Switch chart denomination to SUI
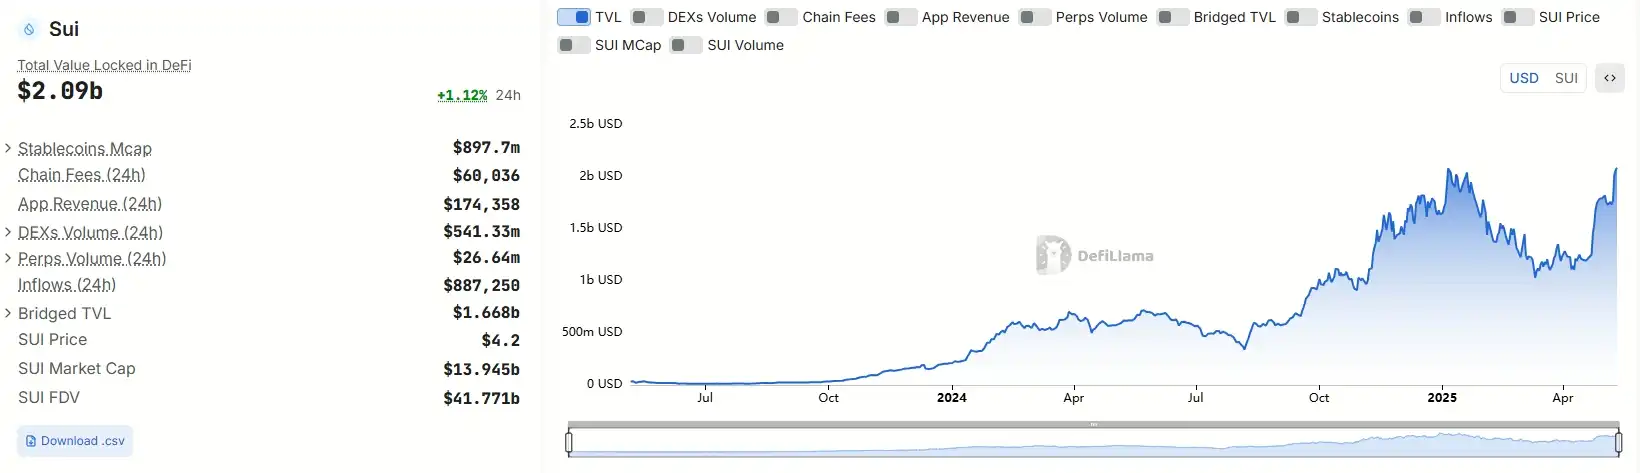The image size is (1640, 473). click(x=1566, y=78)
